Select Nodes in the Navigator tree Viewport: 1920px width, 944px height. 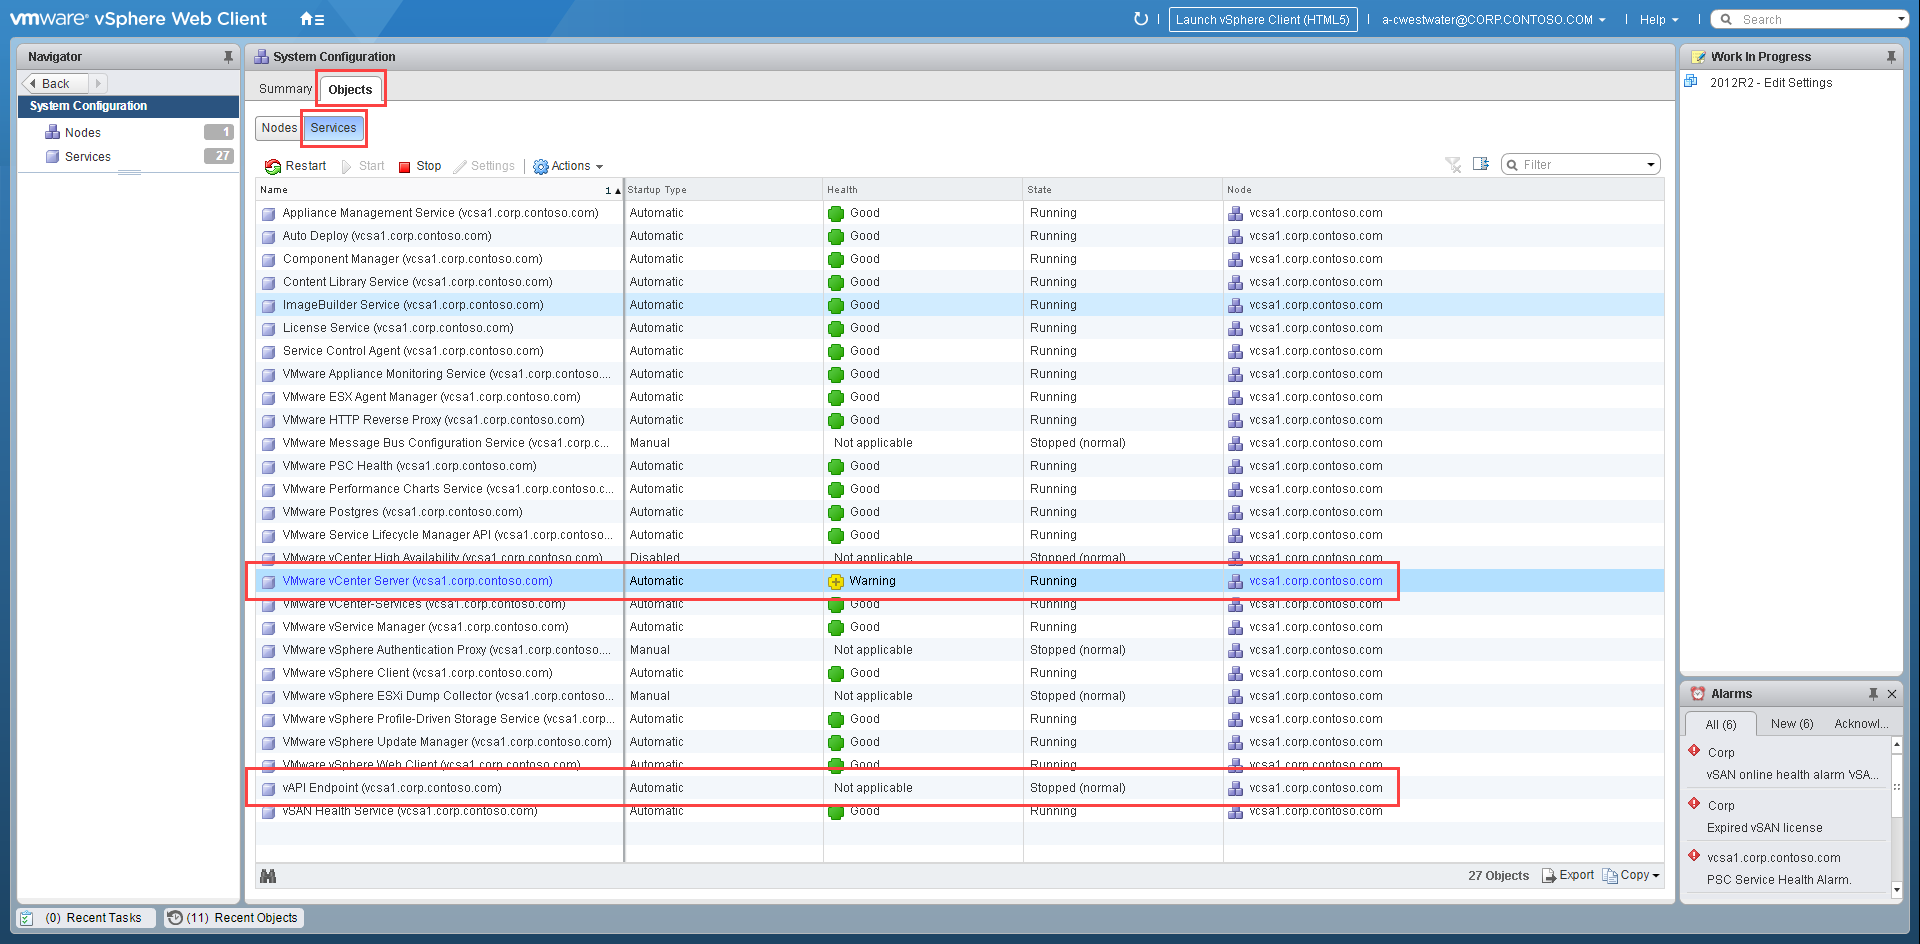(83, 133)
